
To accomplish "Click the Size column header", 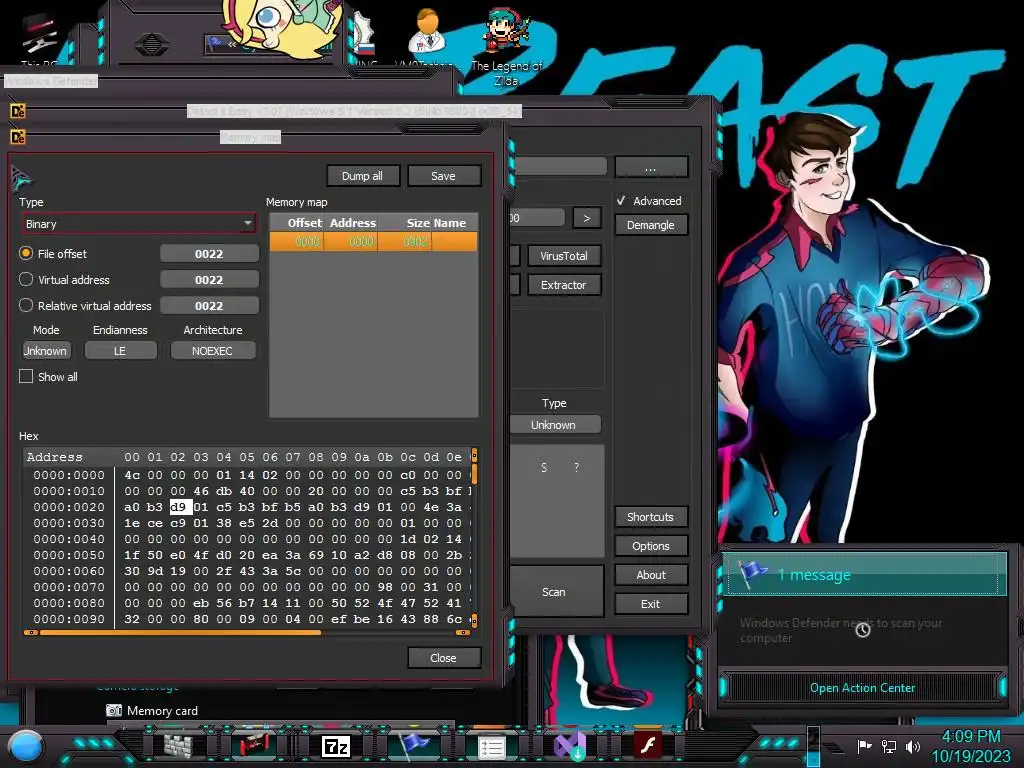I will click(405, 223).
